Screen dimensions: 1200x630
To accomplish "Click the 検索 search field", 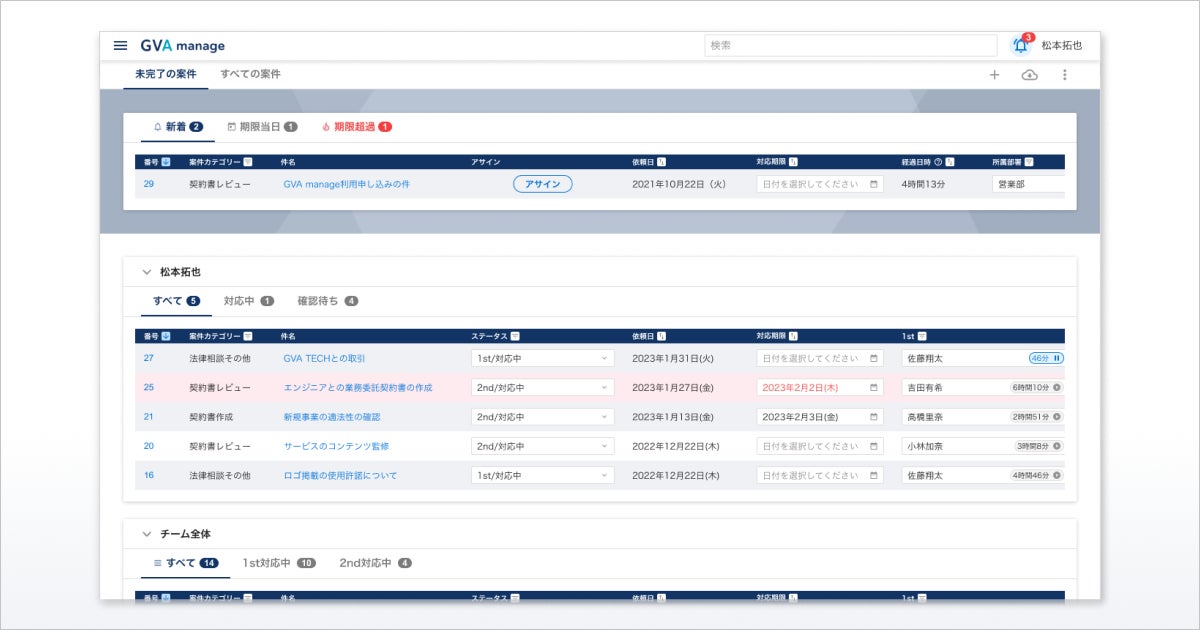I will tap(851, 45).
